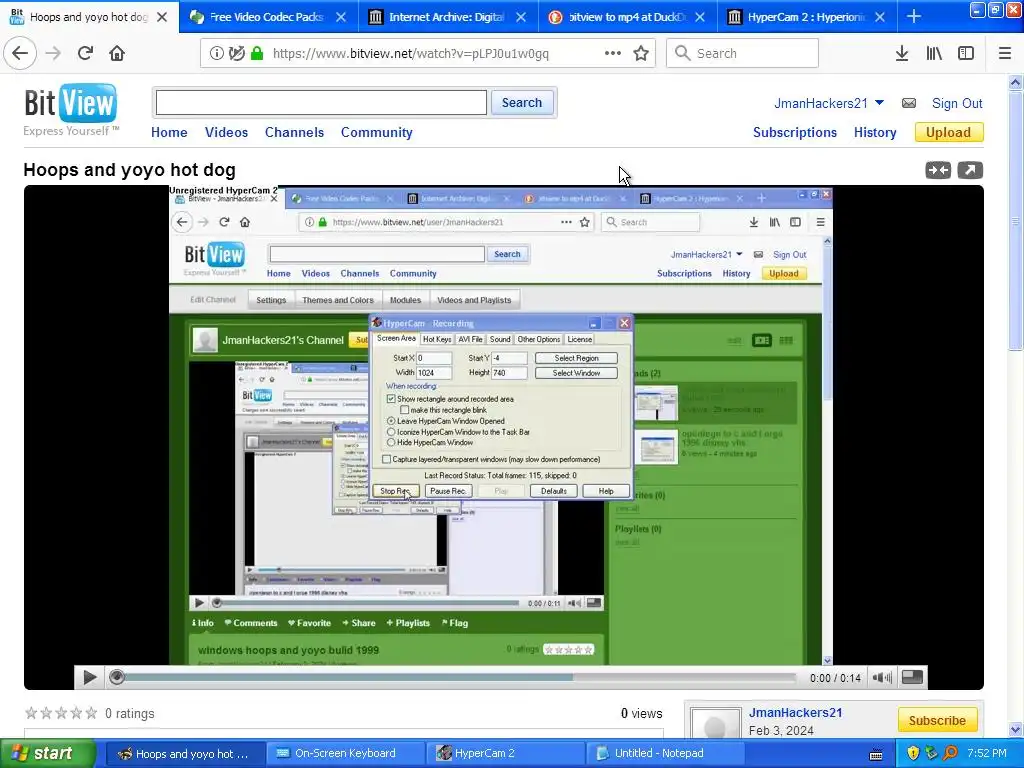Viewport: 1024px width, 768px height.
Task: Open viewing History
Action: pyautogui.click(x=875, y=133)
